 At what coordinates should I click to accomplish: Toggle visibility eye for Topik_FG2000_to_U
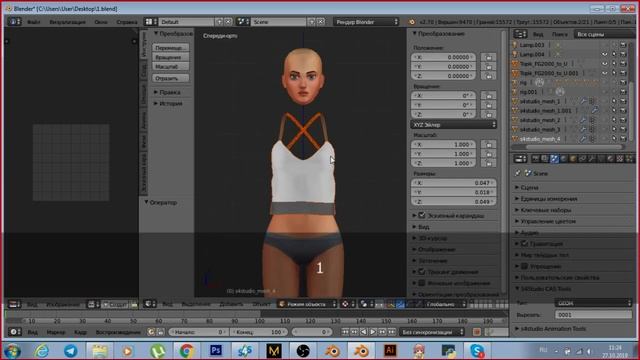tap(604, 64)
